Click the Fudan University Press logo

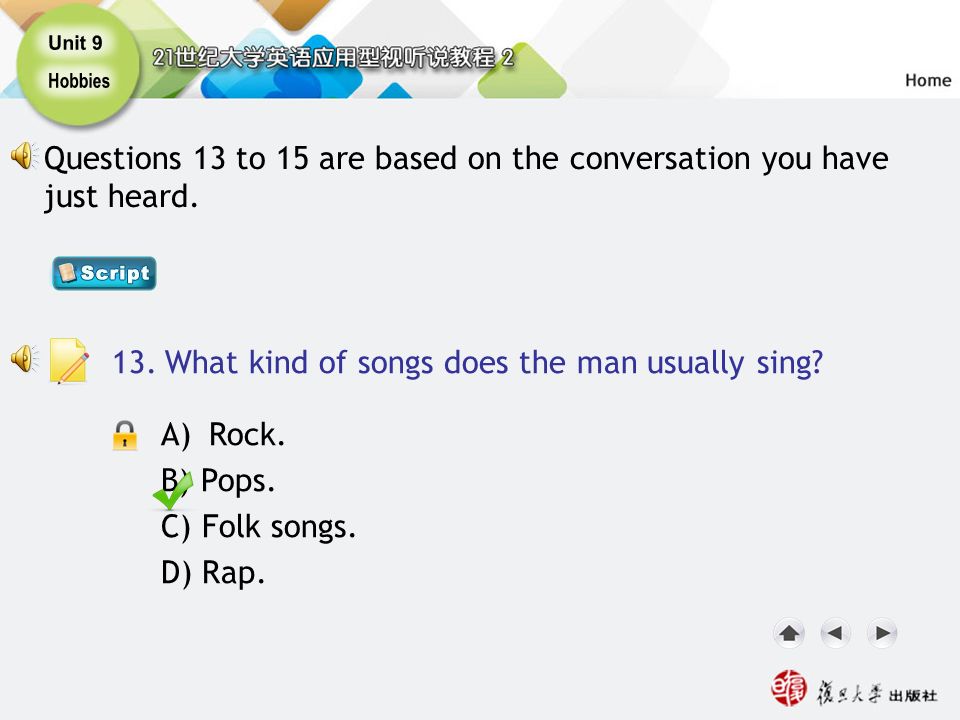[854, 689]
